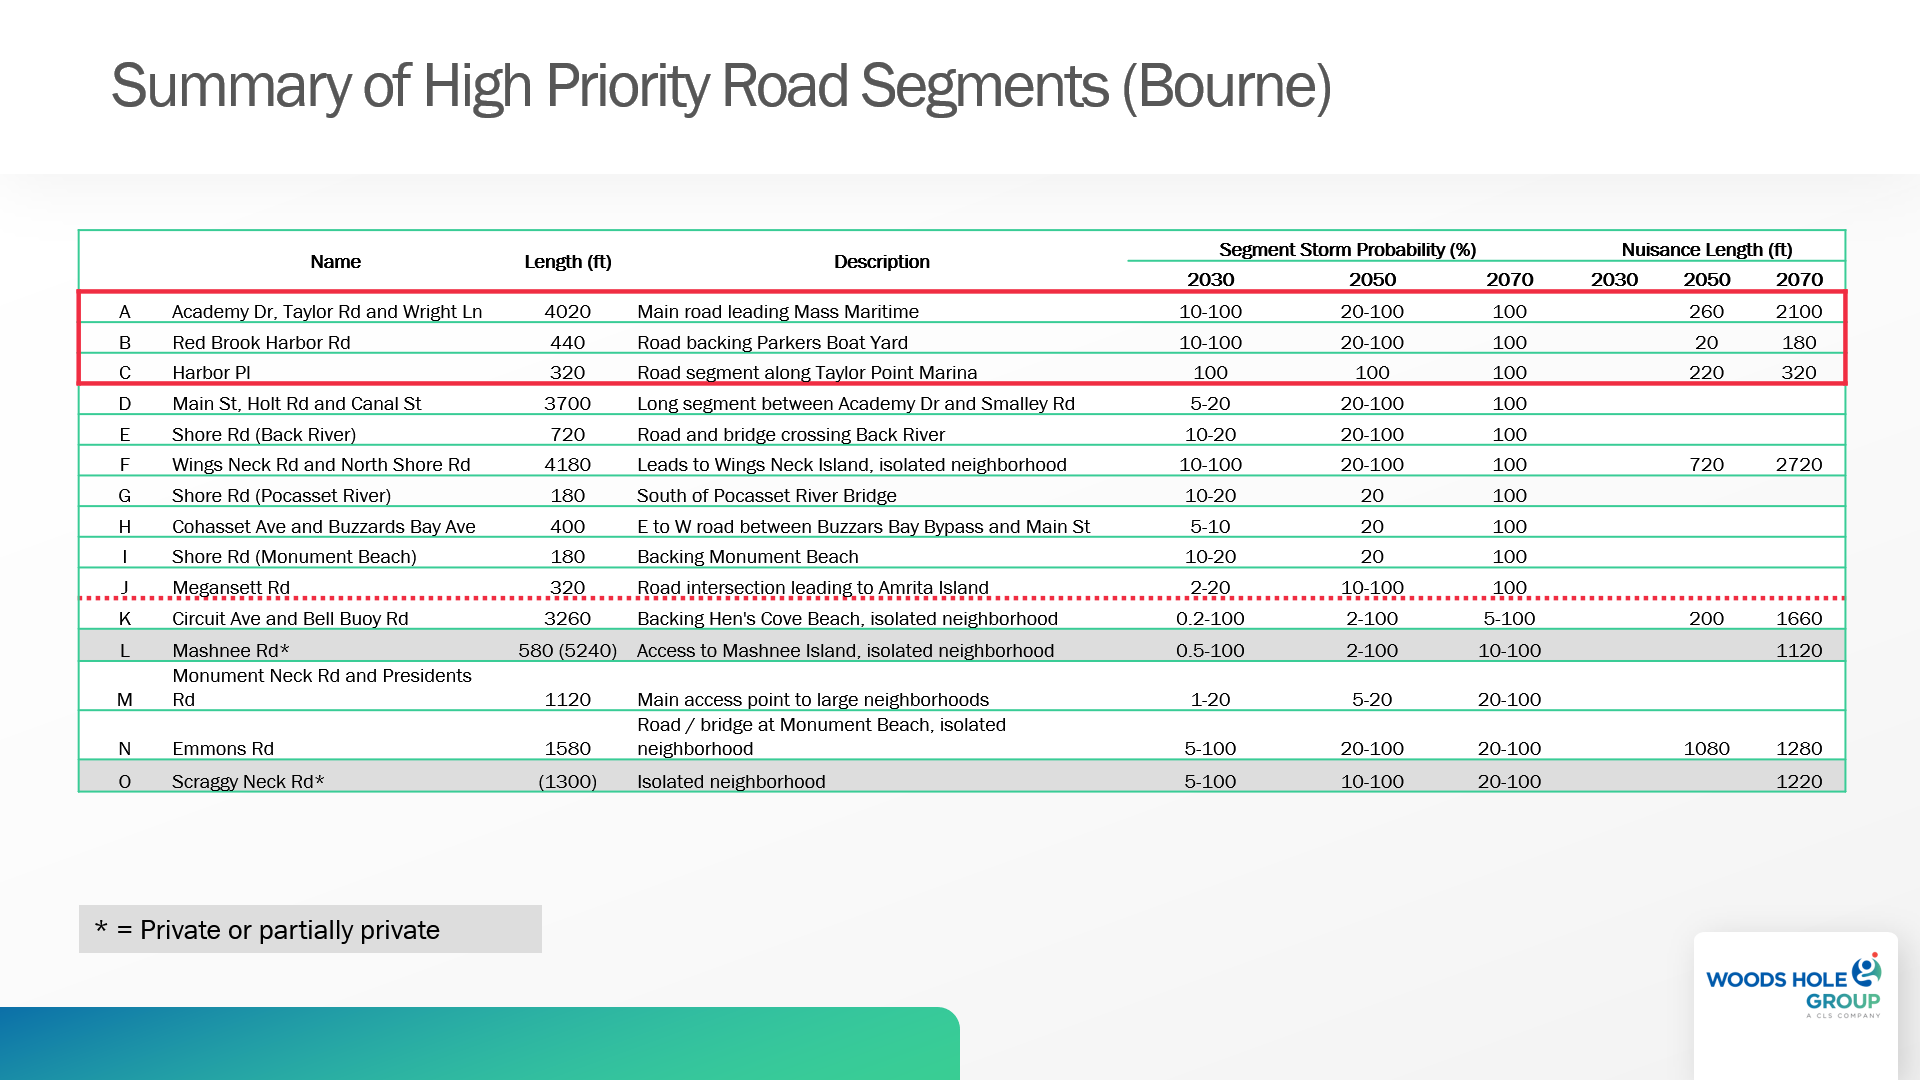The image size is (1920, 1080).
Task: Select the '0.2-100' storm probability value
Action: 1210,619
